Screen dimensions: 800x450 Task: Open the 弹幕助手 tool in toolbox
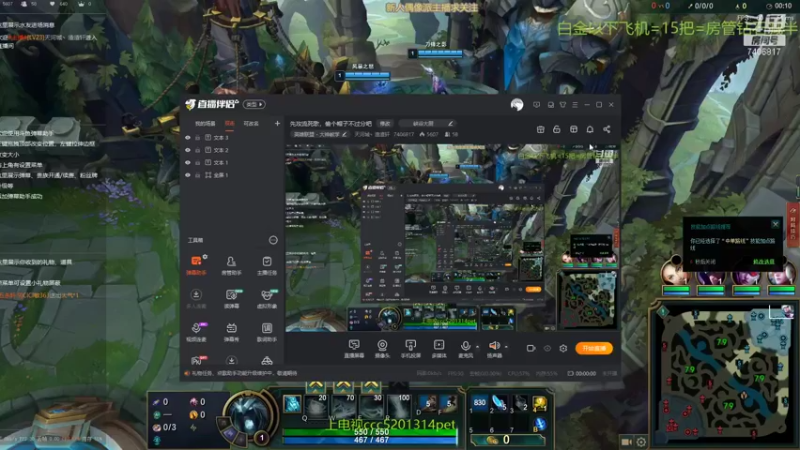[196, 265]
